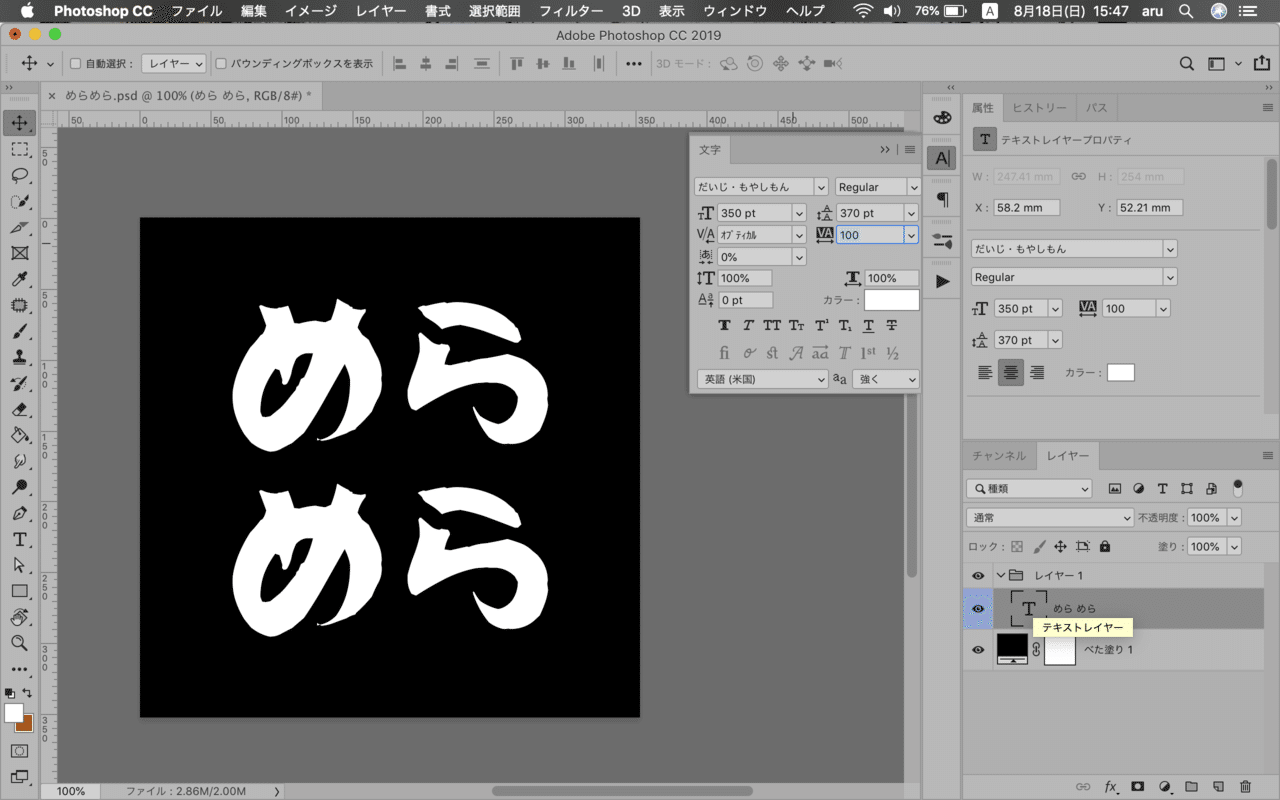1280x800 pixels.
Task: Open the font size 350 pt dropdown in Character panel
Action: pyautogui.click(x=799, y=213)
